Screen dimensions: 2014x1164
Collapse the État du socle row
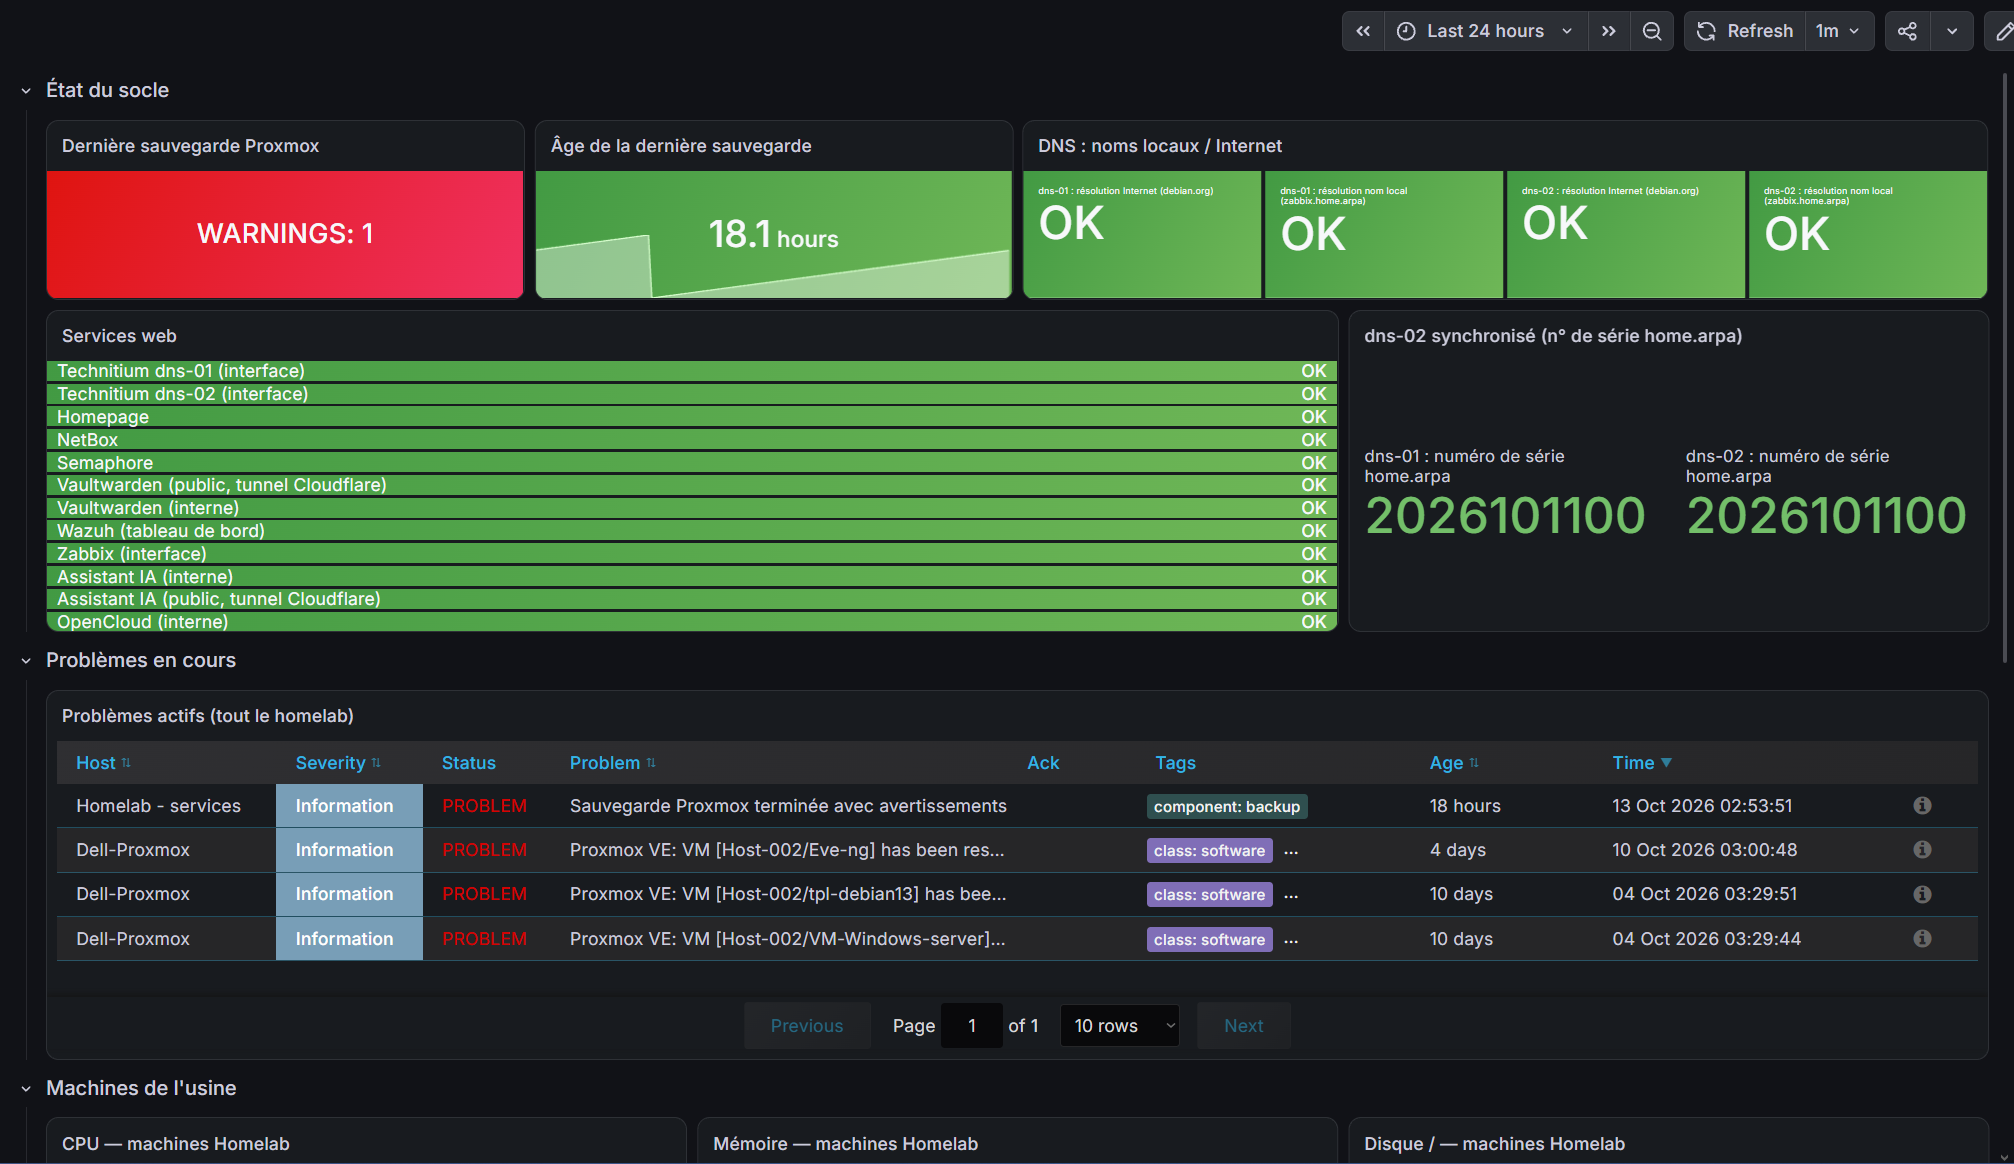(26, 91)
